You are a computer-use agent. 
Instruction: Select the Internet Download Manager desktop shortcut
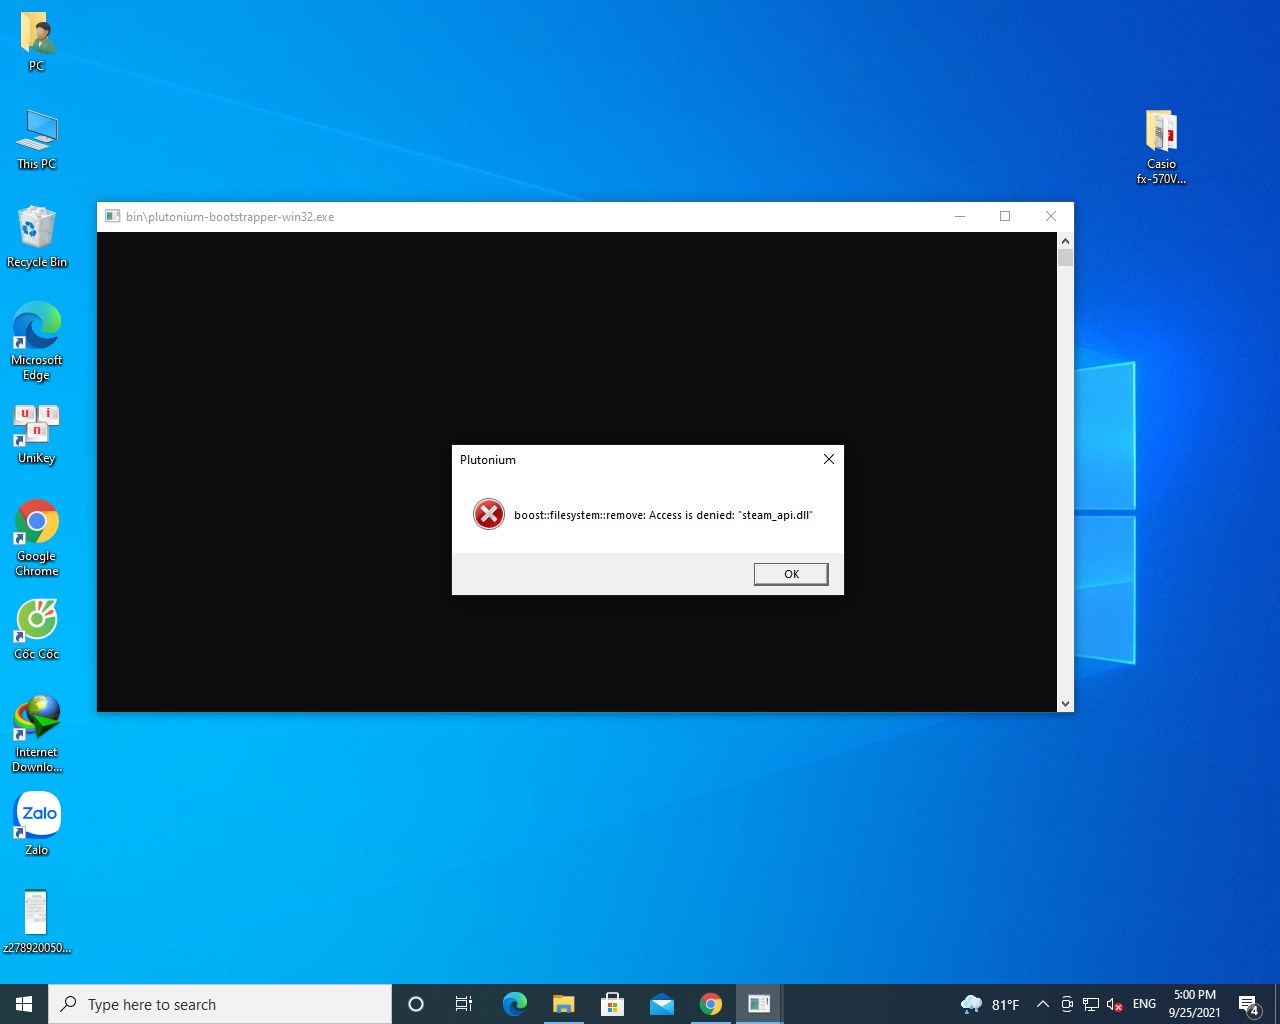pyautogui.click(x=37, y=734)
